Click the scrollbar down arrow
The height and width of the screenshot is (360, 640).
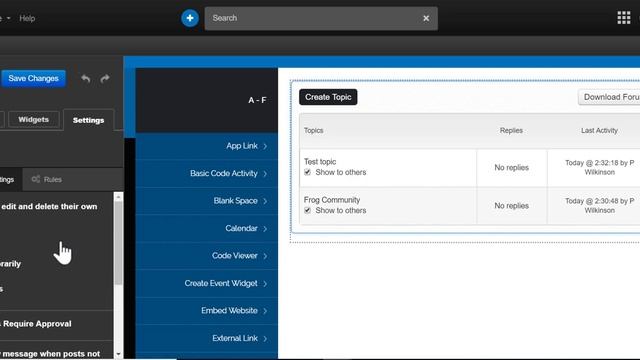[118, 354]
